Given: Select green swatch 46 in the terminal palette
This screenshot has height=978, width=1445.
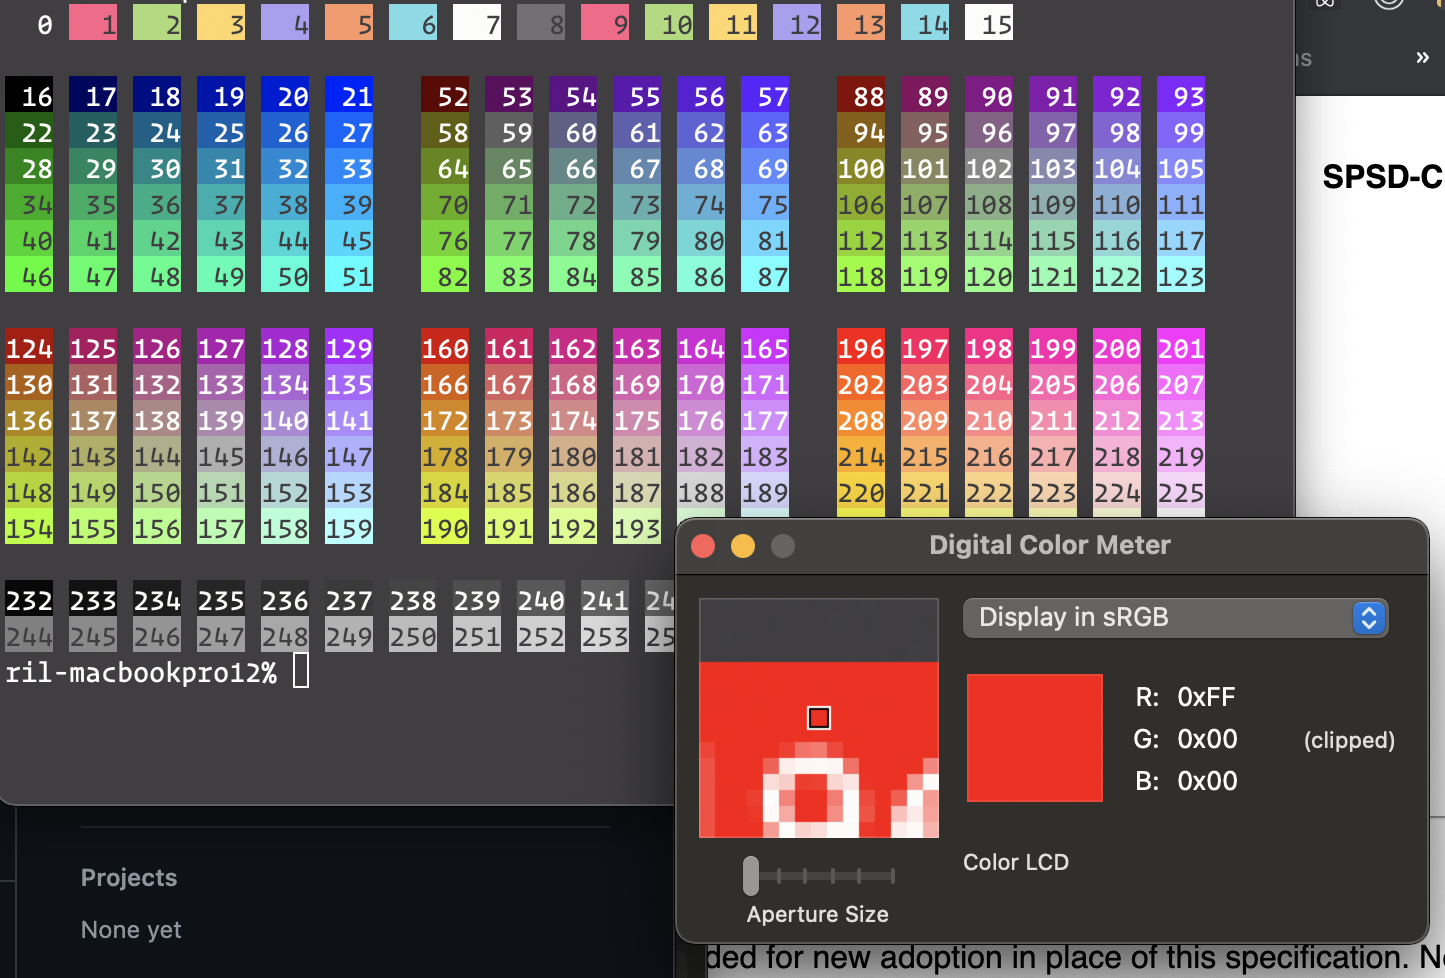Looking at the screenshot, I should [x=30, y=277].
